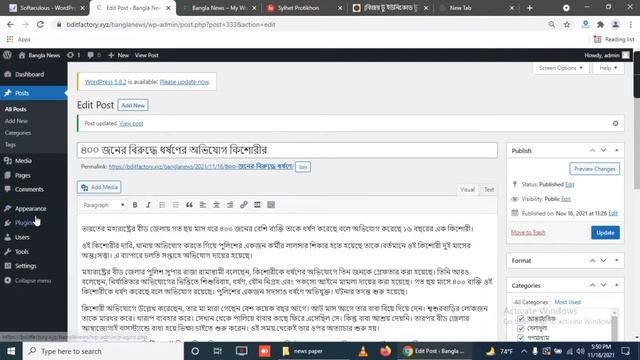Screen dimensions: 640x360
Task: Expand the Screen Options panel
Action: click(x=561, y=68)
